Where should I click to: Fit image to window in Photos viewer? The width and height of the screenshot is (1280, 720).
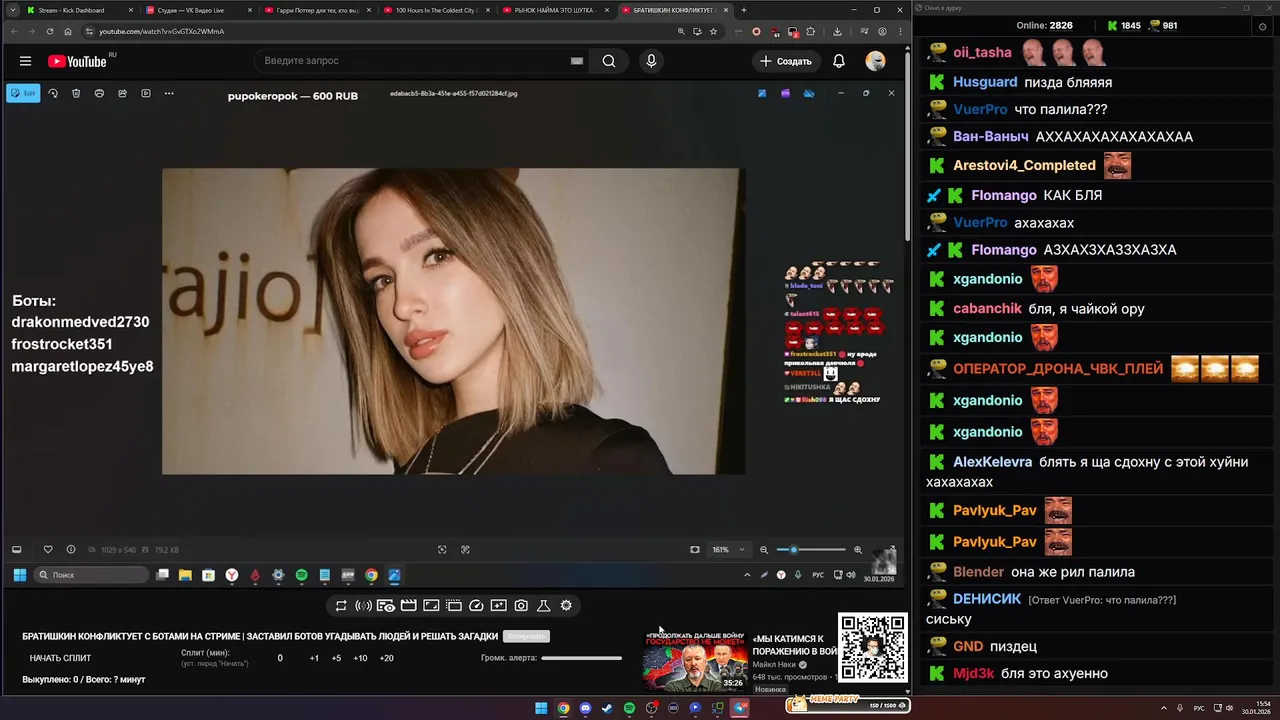695,549
